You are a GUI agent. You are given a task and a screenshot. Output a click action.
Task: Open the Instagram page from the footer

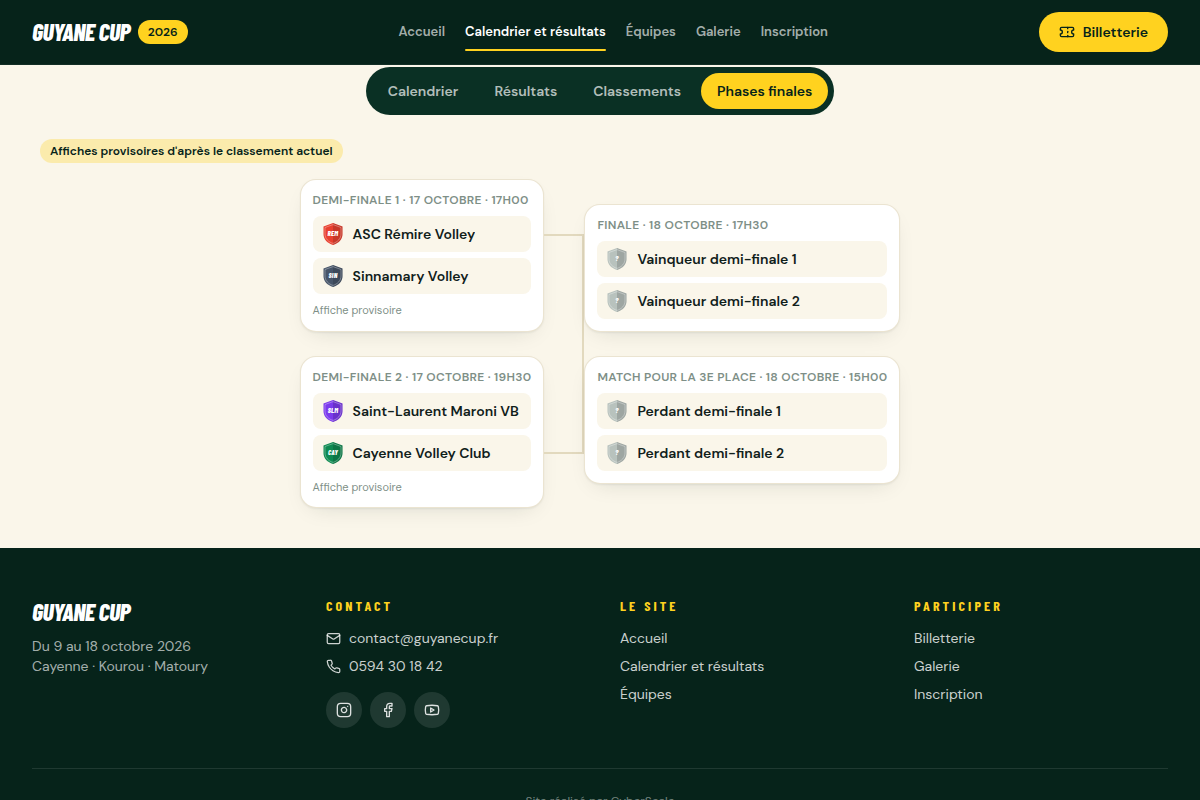pyautogui.click(x=344, y=710)
